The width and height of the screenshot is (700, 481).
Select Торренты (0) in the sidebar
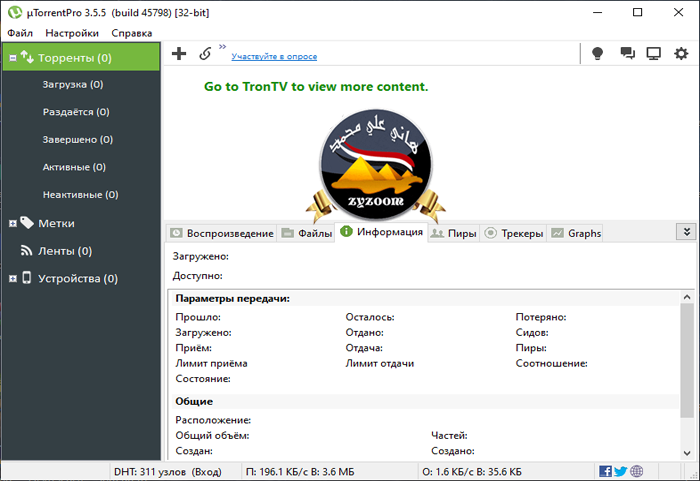click(81, 57)
